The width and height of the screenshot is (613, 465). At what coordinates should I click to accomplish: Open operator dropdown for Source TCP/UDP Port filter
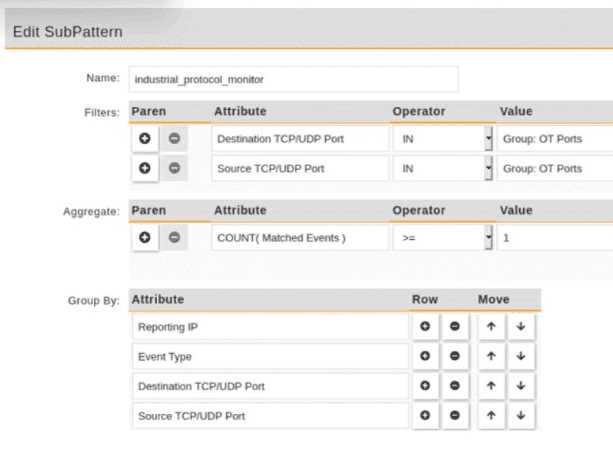(x=488, y=168)
